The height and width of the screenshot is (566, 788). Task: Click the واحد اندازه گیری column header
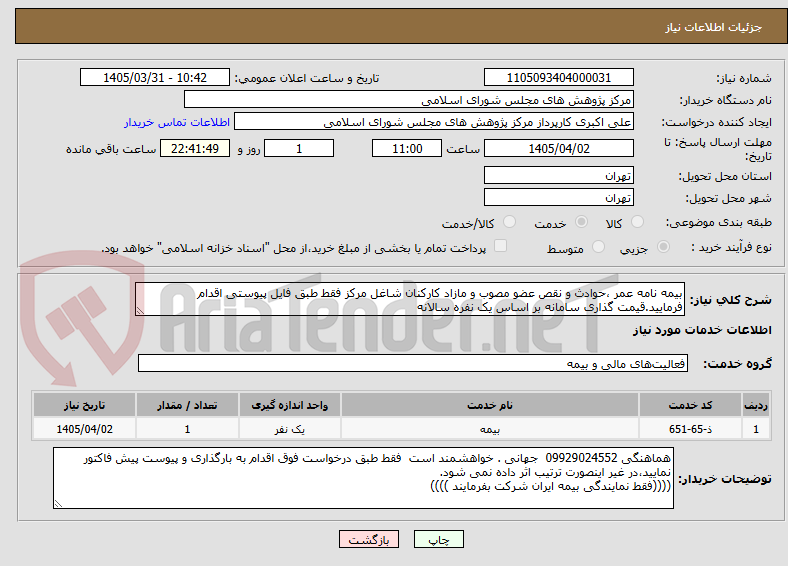point(289,405)
